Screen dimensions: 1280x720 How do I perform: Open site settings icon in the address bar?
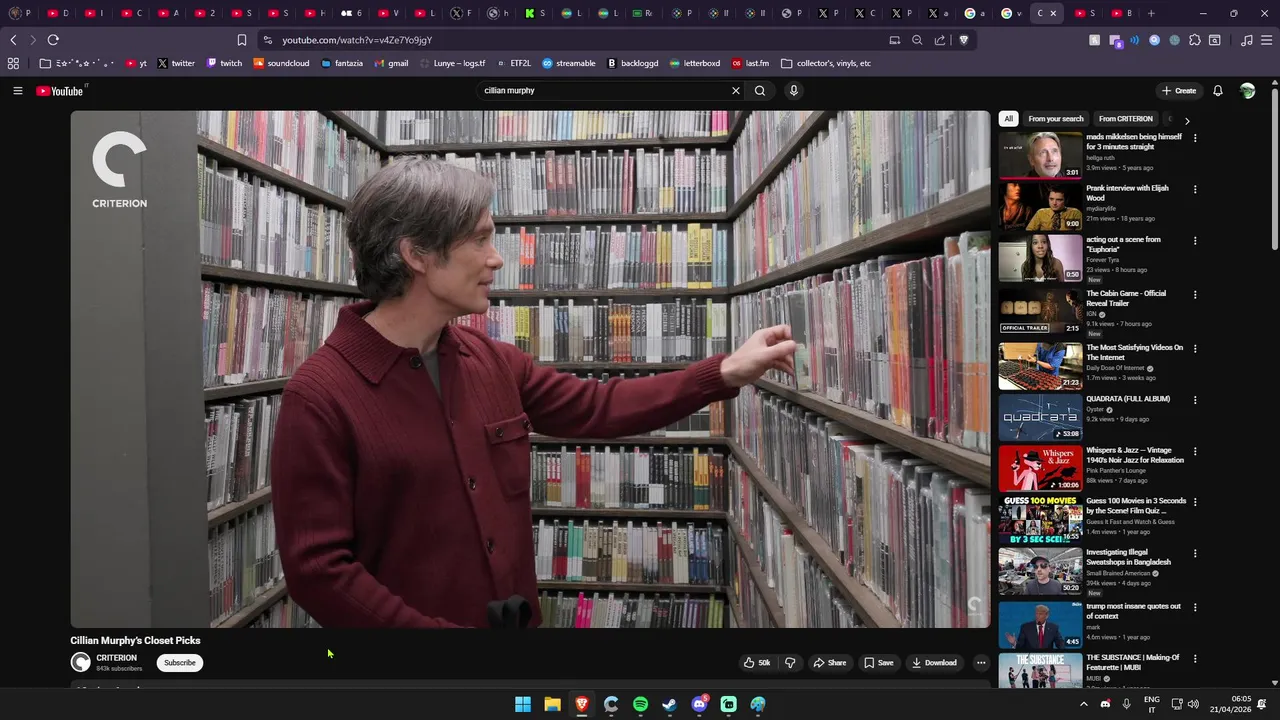[x=266, y=40]
